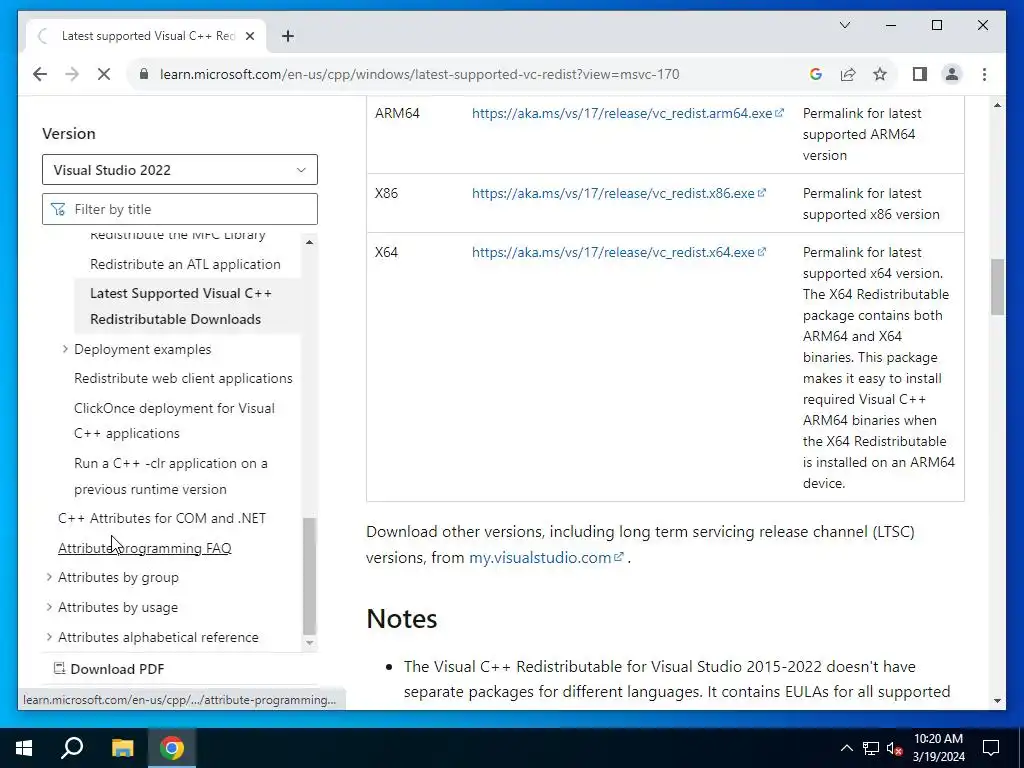Open the taskbar clock and date
The height and width of the screenshot is (768, 1024).
tap(938, 748)
